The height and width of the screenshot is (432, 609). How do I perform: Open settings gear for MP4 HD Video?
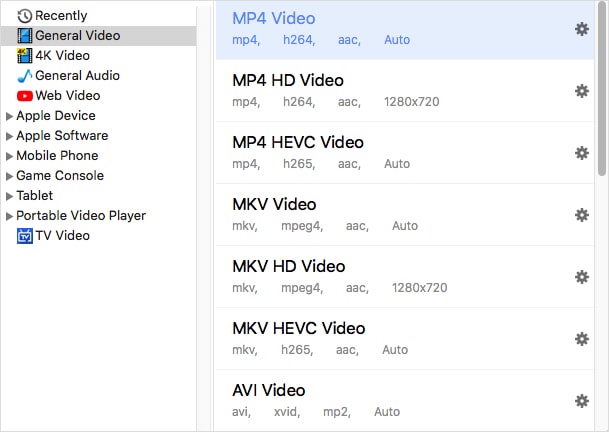click(x=581, y=91)
